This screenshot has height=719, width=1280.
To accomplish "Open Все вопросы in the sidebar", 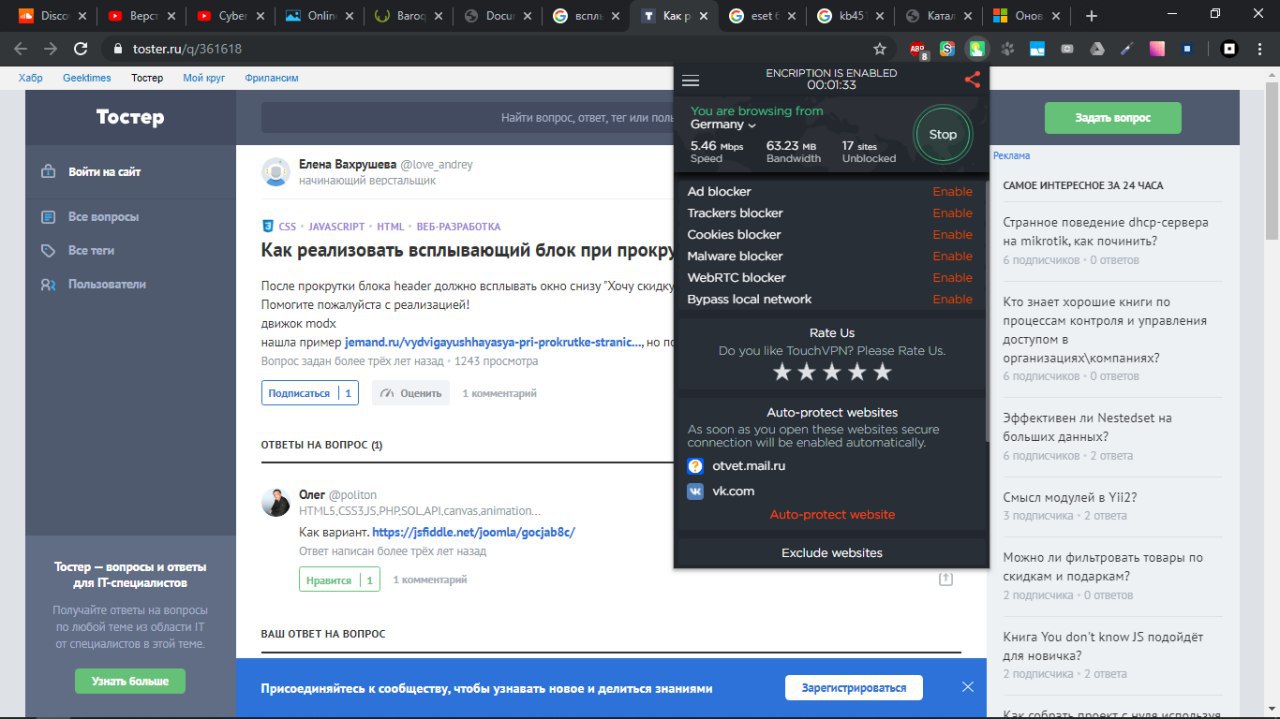I will tap(90, 217).
